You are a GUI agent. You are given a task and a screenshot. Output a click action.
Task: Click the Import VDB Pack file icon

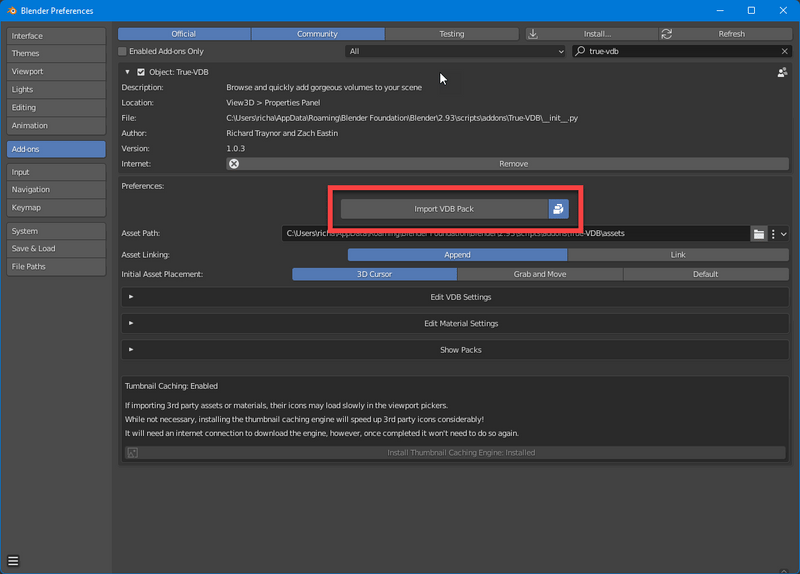[x=558, y=209]
